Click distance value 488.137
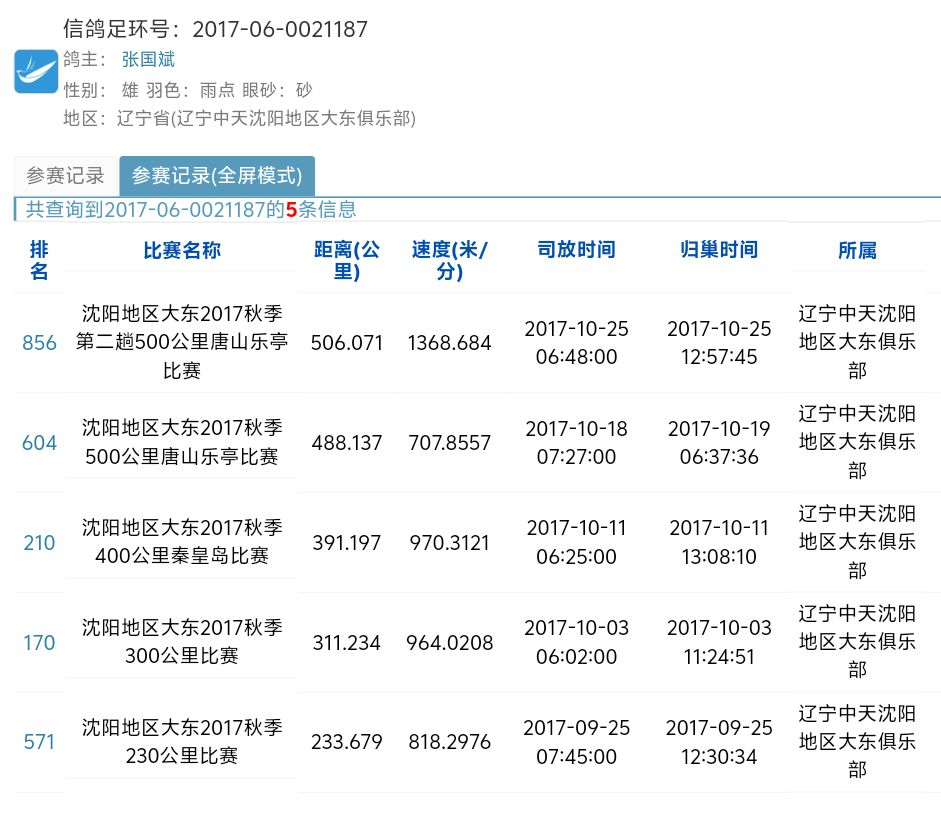This screenshot has height=813, width=941. (347, 443)
